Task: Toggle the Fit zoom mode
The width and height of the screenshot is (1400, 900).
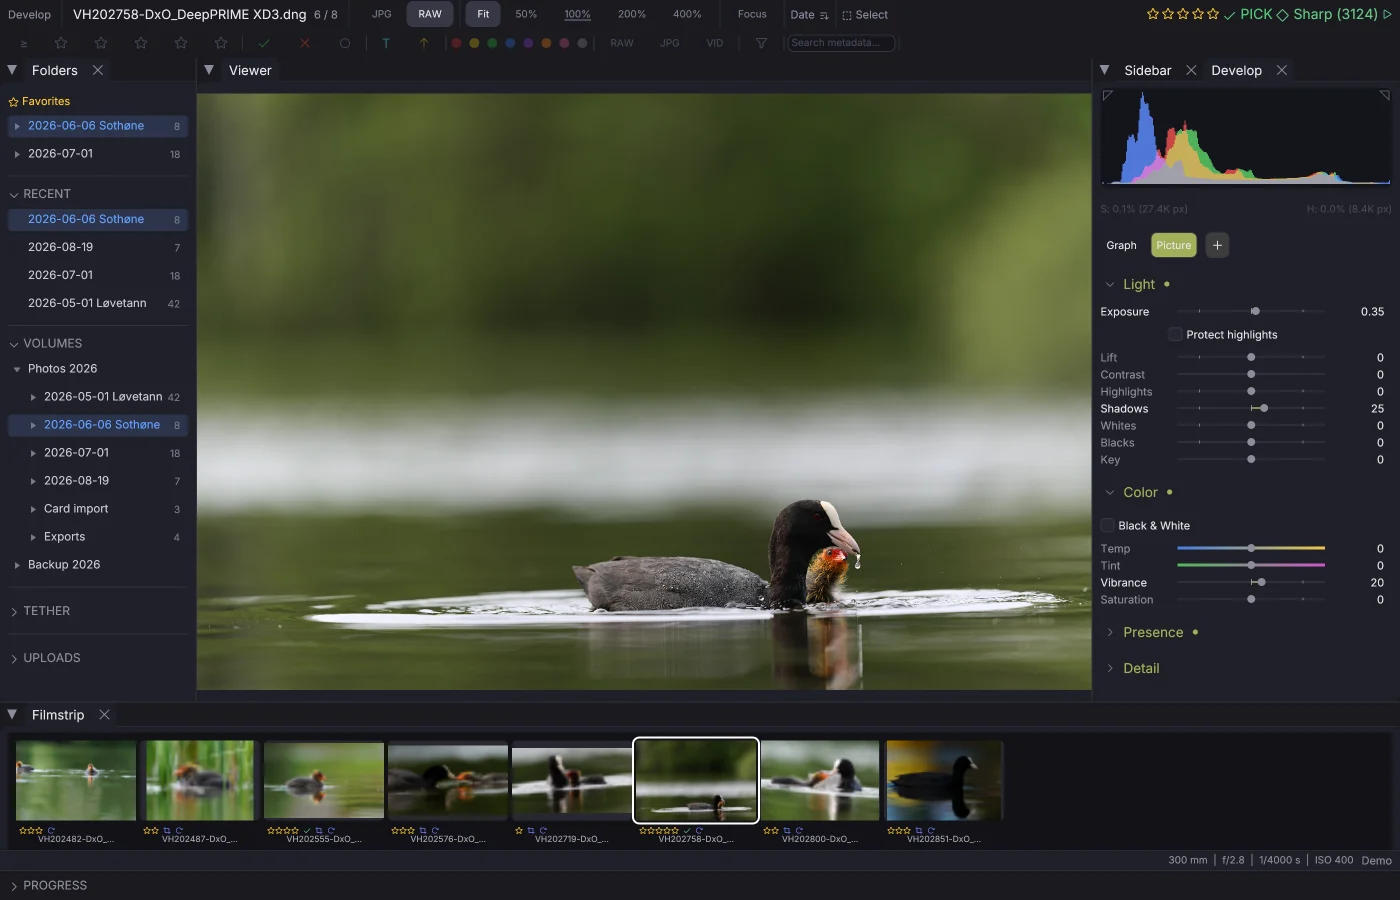Action: (x=483, y=14)
